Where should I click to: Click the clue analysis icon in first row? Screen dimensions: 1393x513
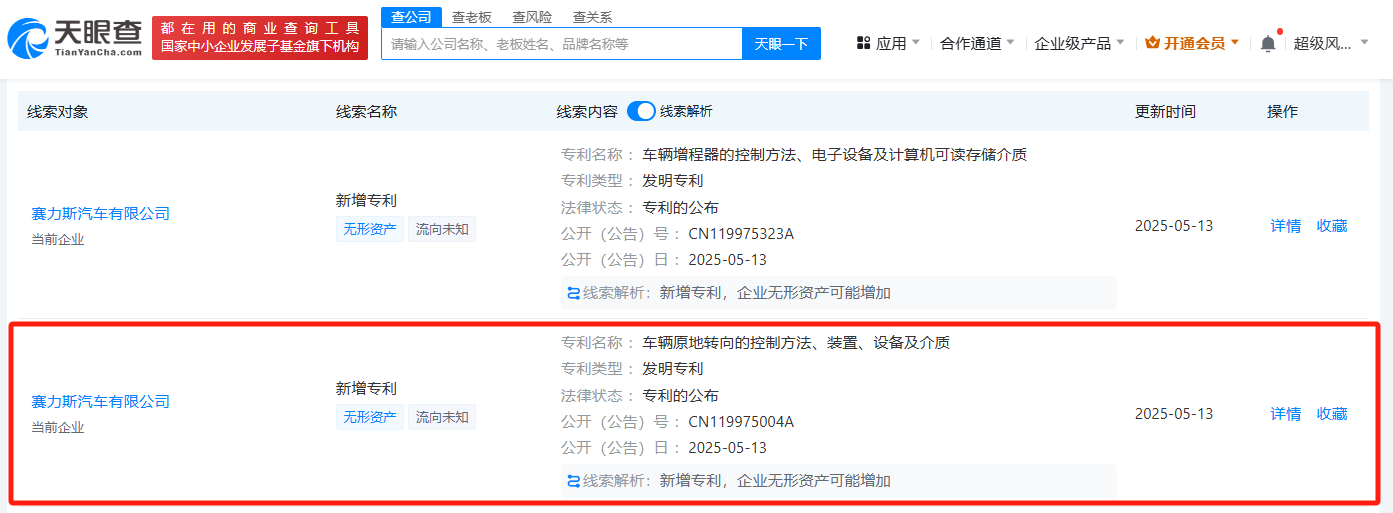[573, 293]
